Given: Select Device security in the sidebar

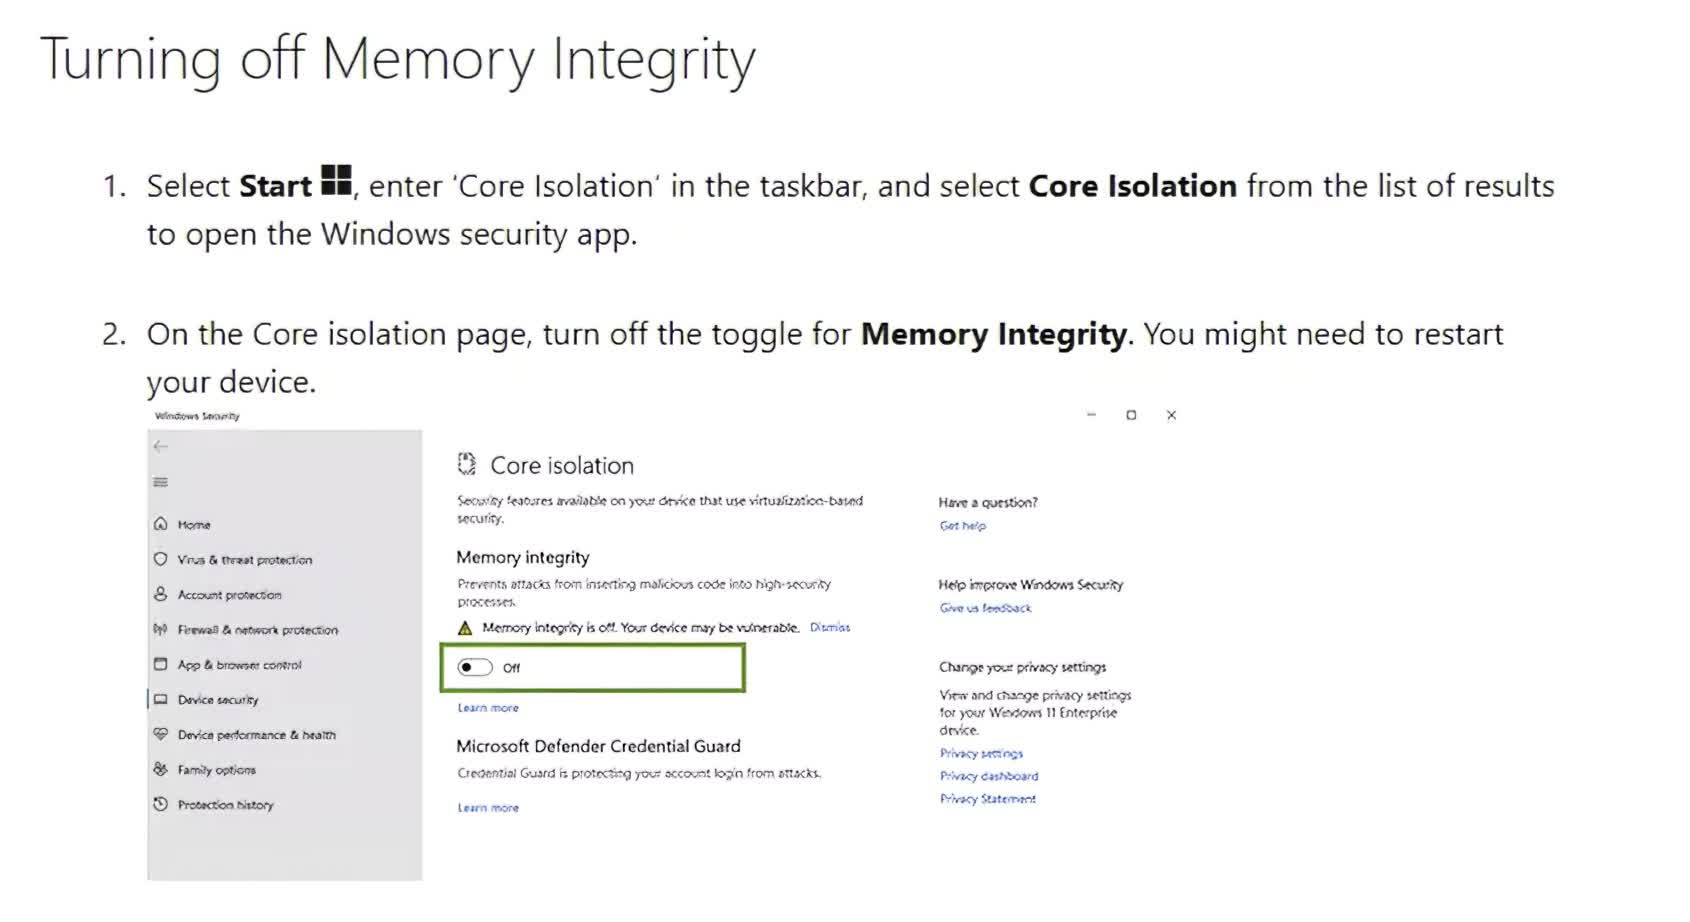Looking at the screenshot, I should point(217,699).
